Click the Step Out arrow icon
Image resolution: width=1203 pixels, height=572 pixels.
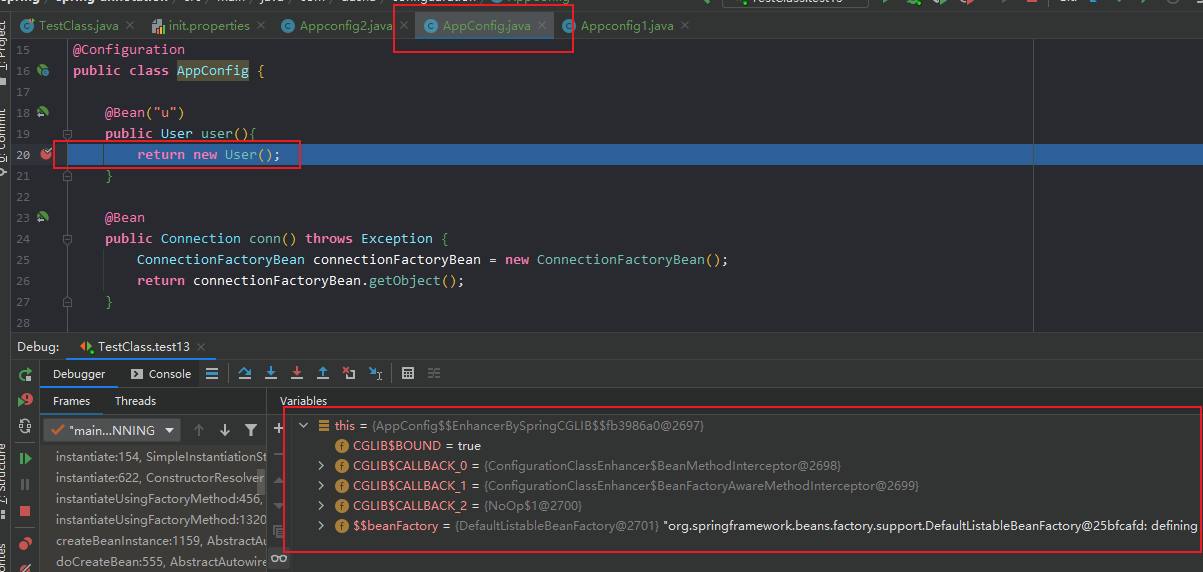tap(323, 373)
